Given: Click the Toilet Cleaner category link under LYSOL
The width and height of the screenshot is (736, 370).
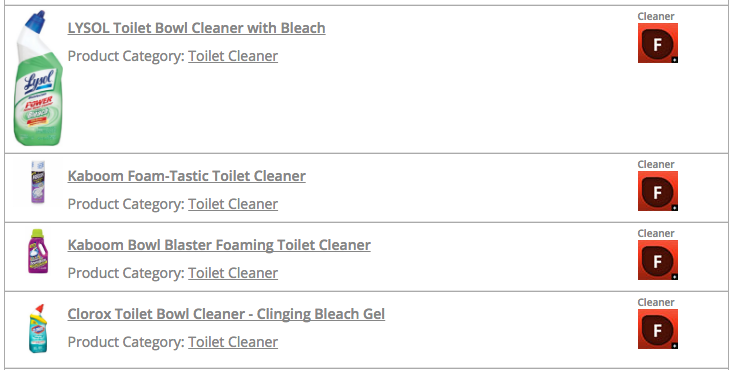Looking at the screenshot, I should pos(233,56).
